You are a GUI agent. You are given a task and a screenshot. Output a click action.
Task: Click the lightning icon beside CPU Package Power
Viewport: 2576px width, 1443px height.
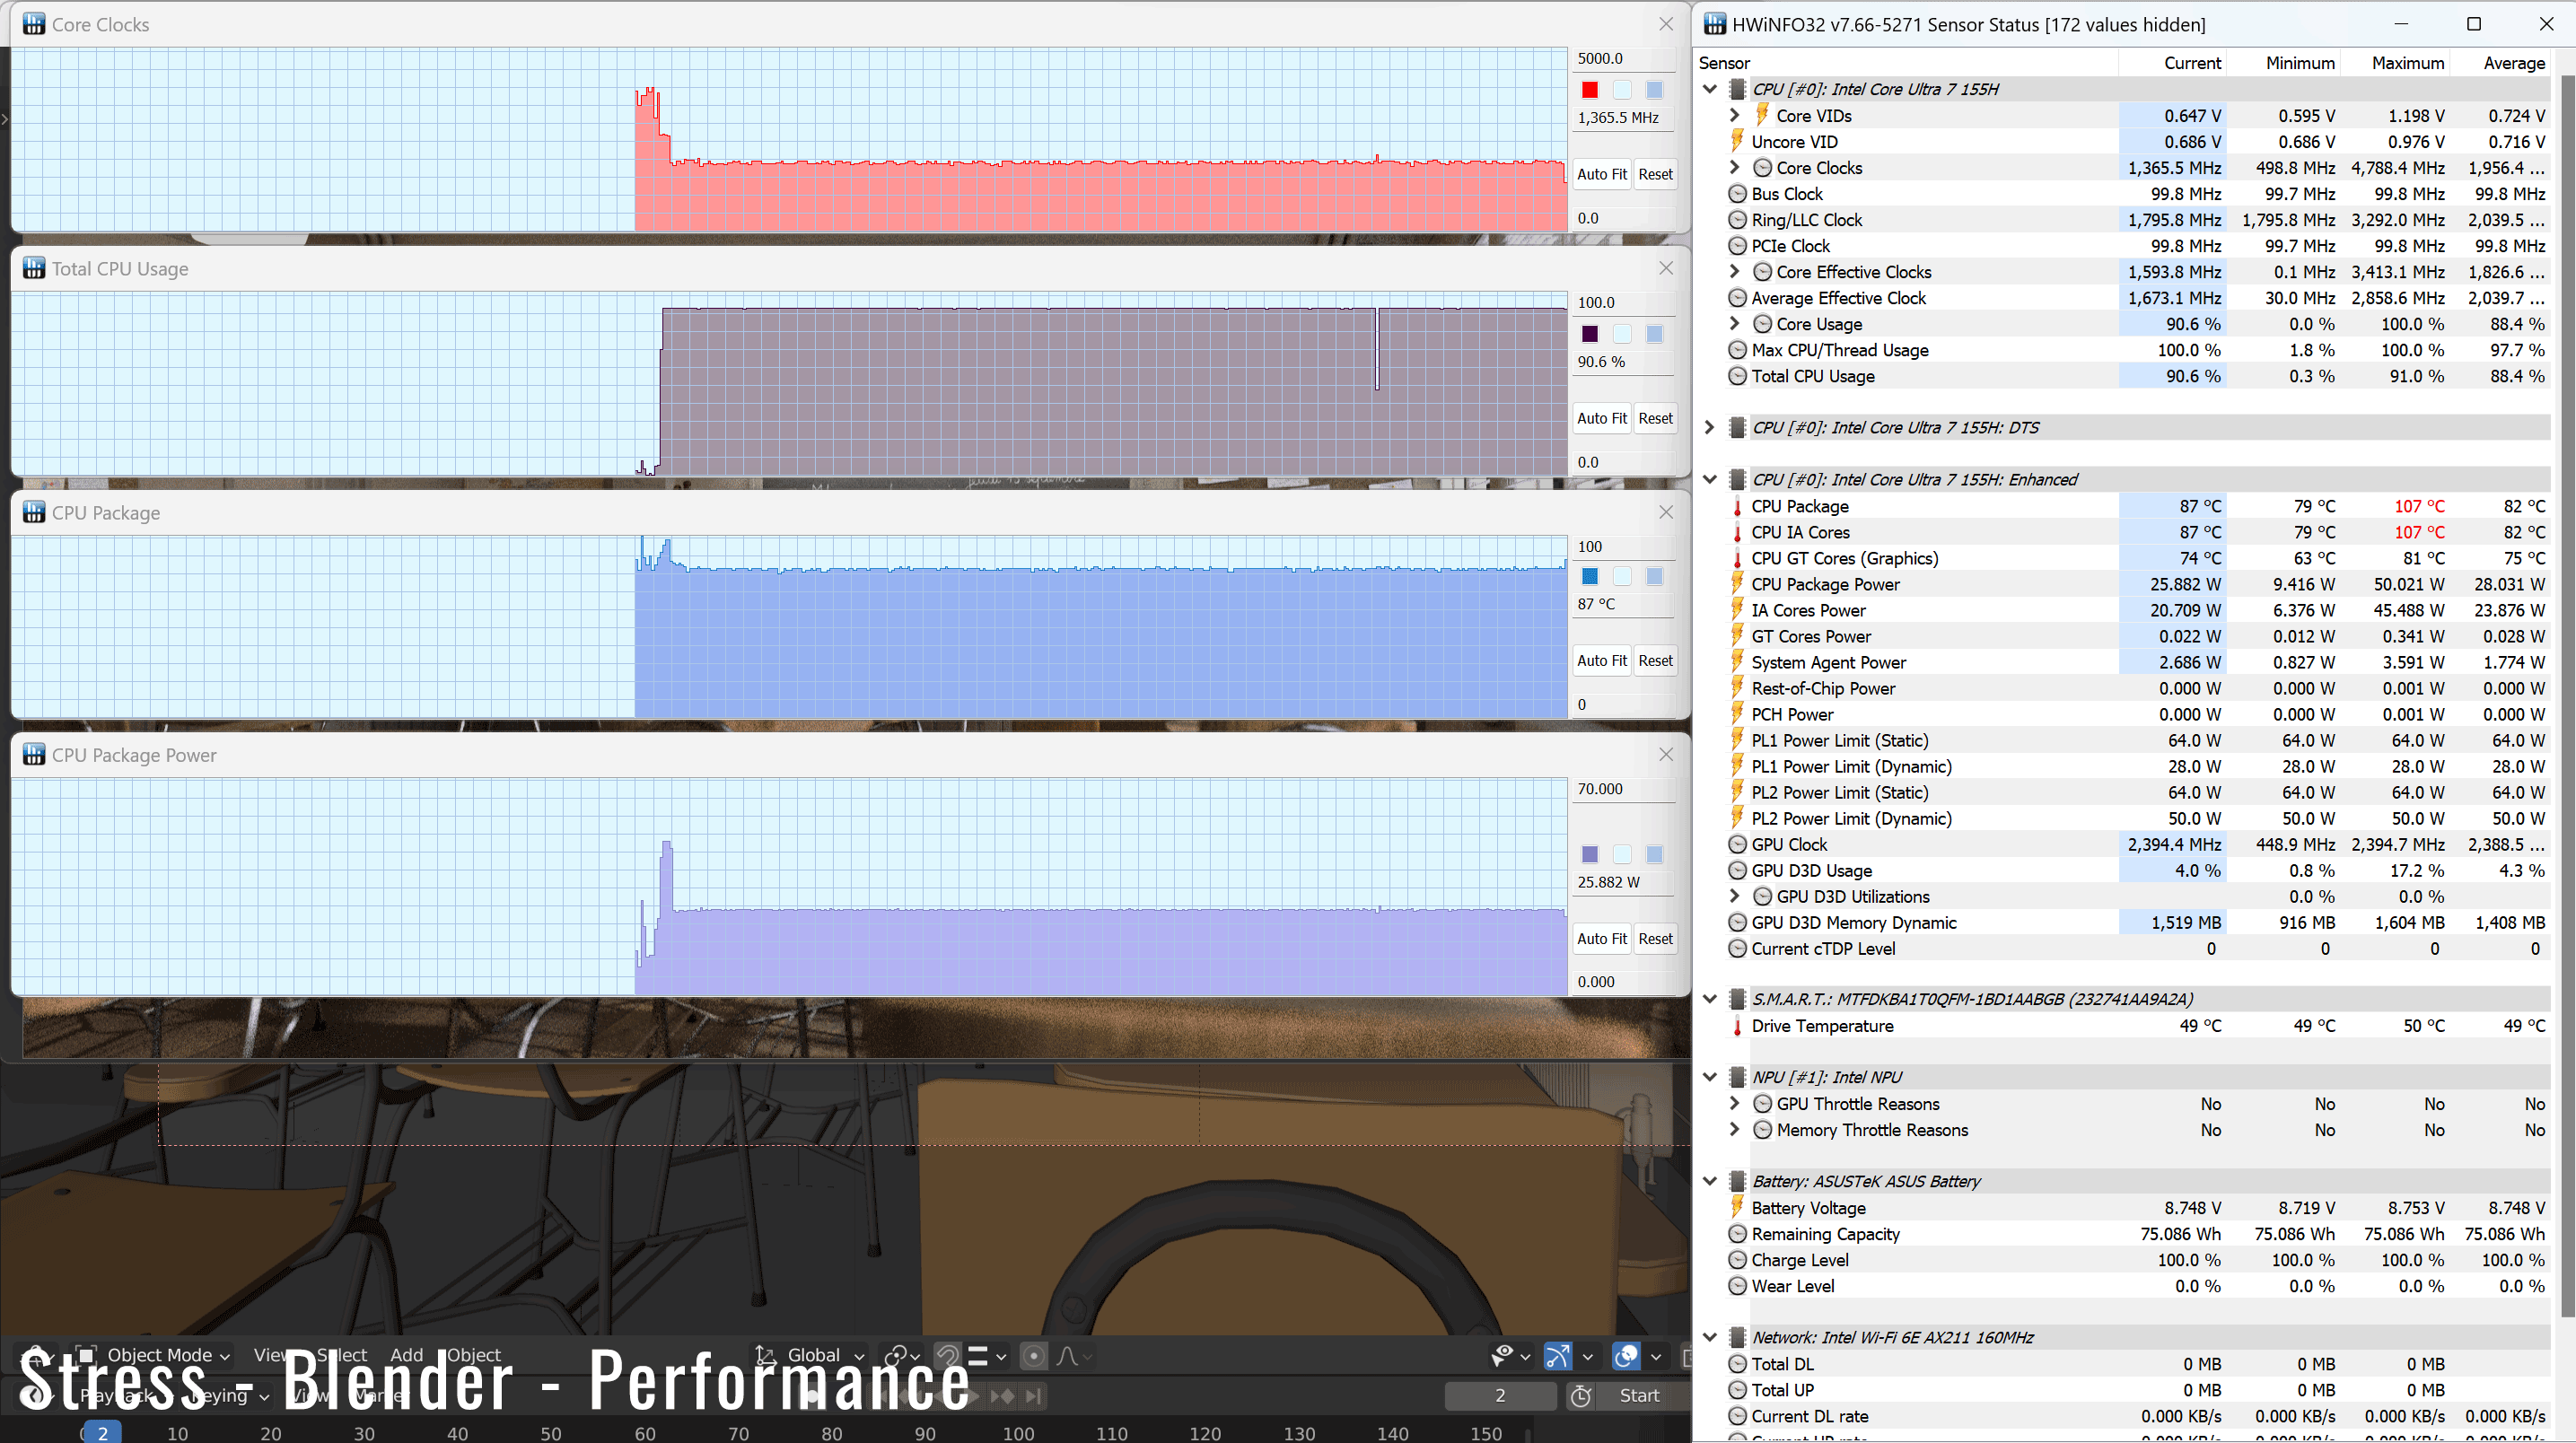coord(1737,584)
